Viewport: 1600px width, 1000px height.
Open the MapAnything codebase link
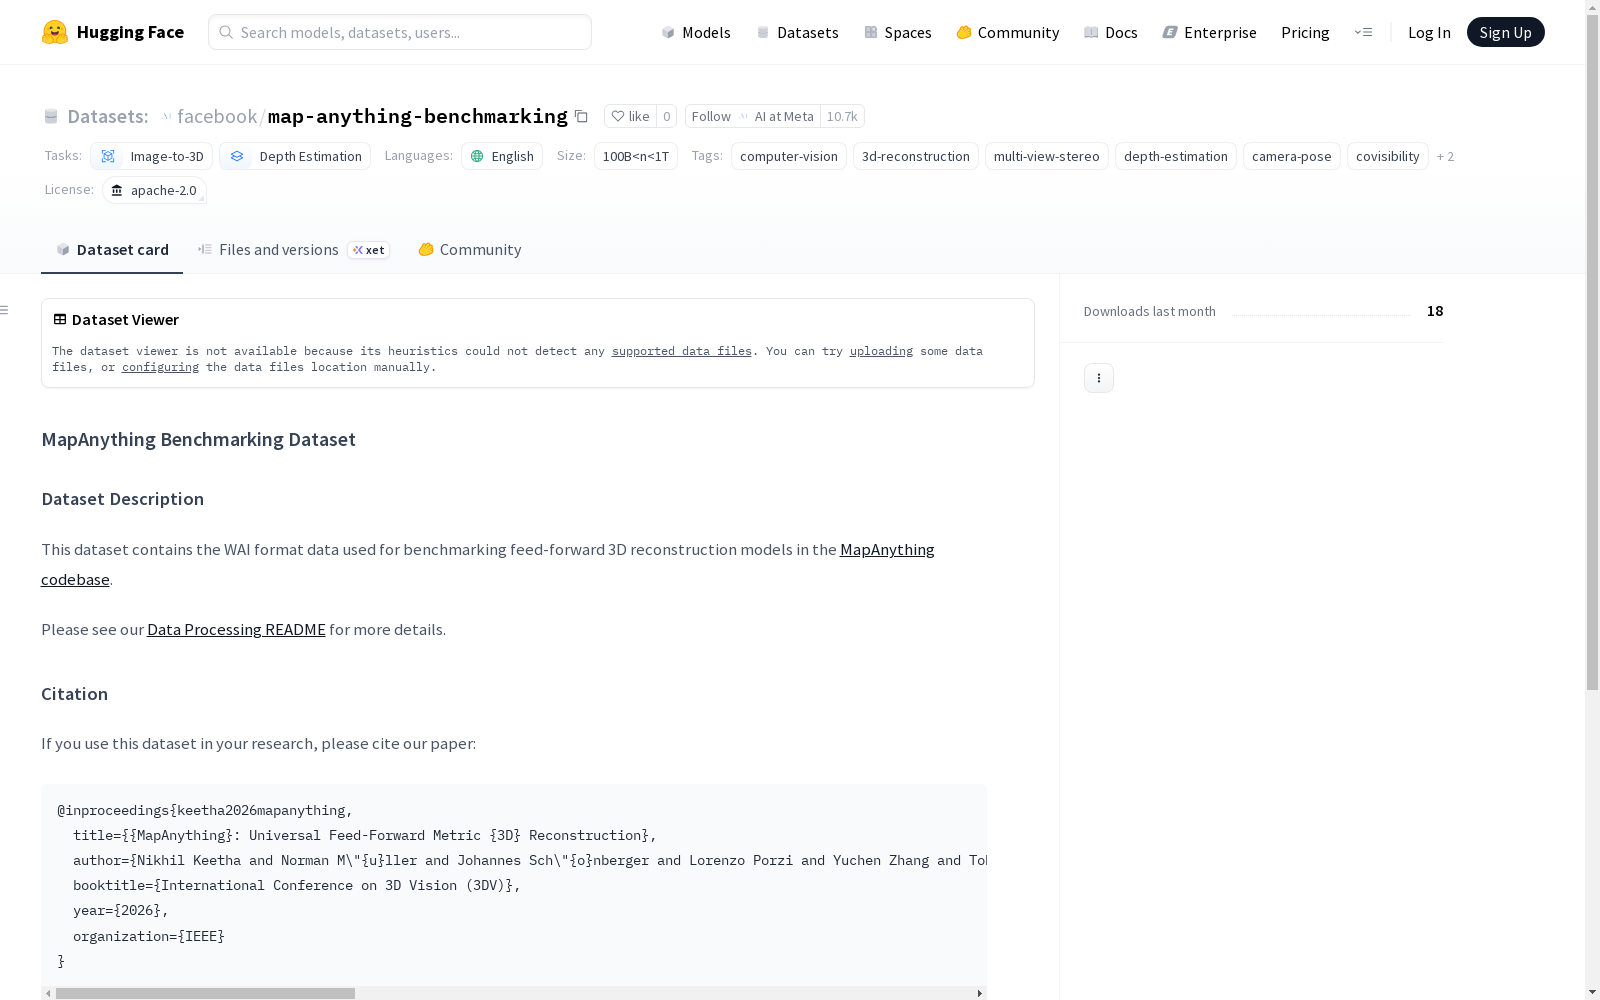pos(887,550)
